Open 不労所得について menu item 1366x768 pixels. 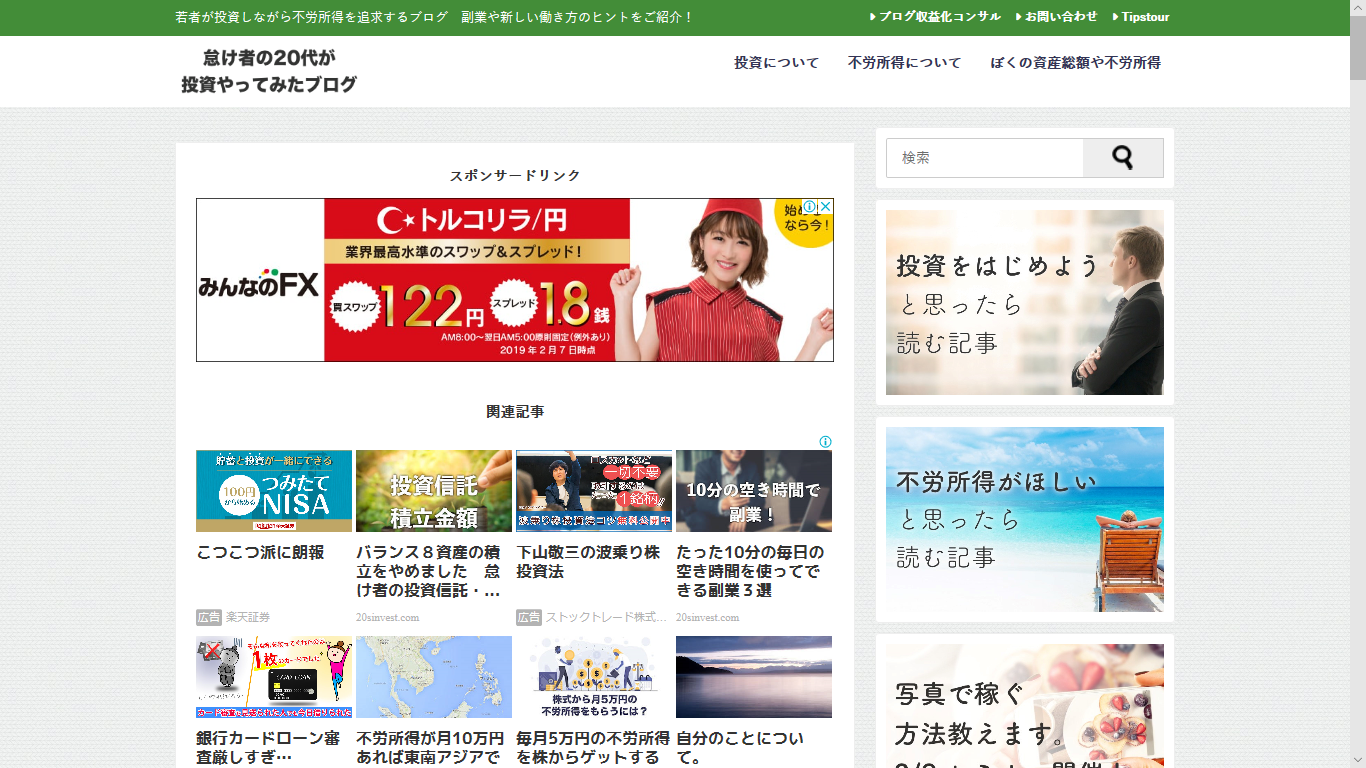[904, 63]
